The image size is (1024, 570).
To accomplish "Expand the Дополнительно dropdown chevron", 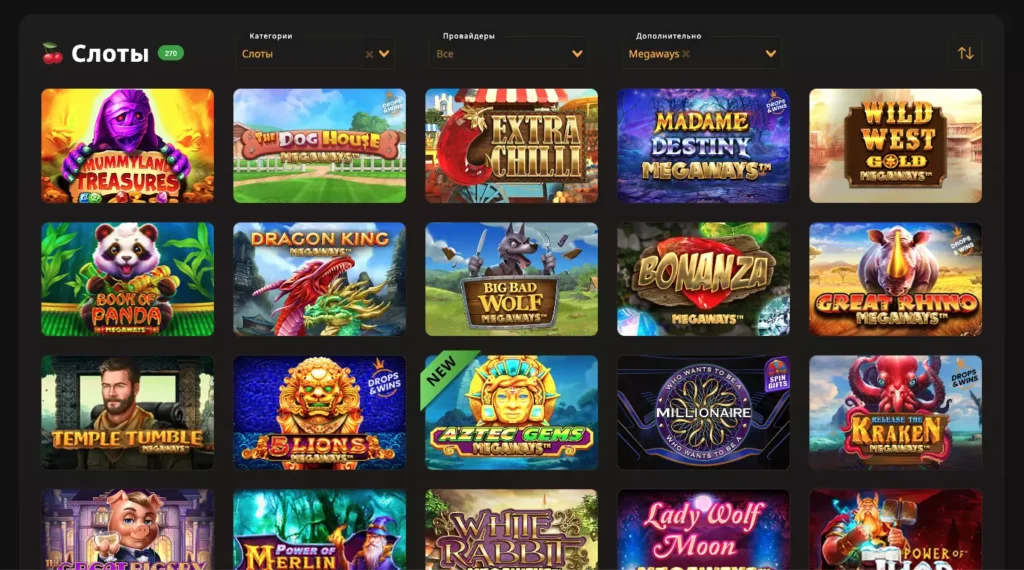I will (x=771, y=54).
